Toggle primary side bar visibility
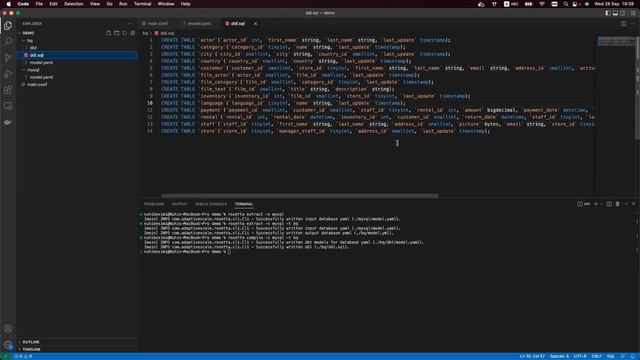Screen dimensions: 640x360 [608, 13]
